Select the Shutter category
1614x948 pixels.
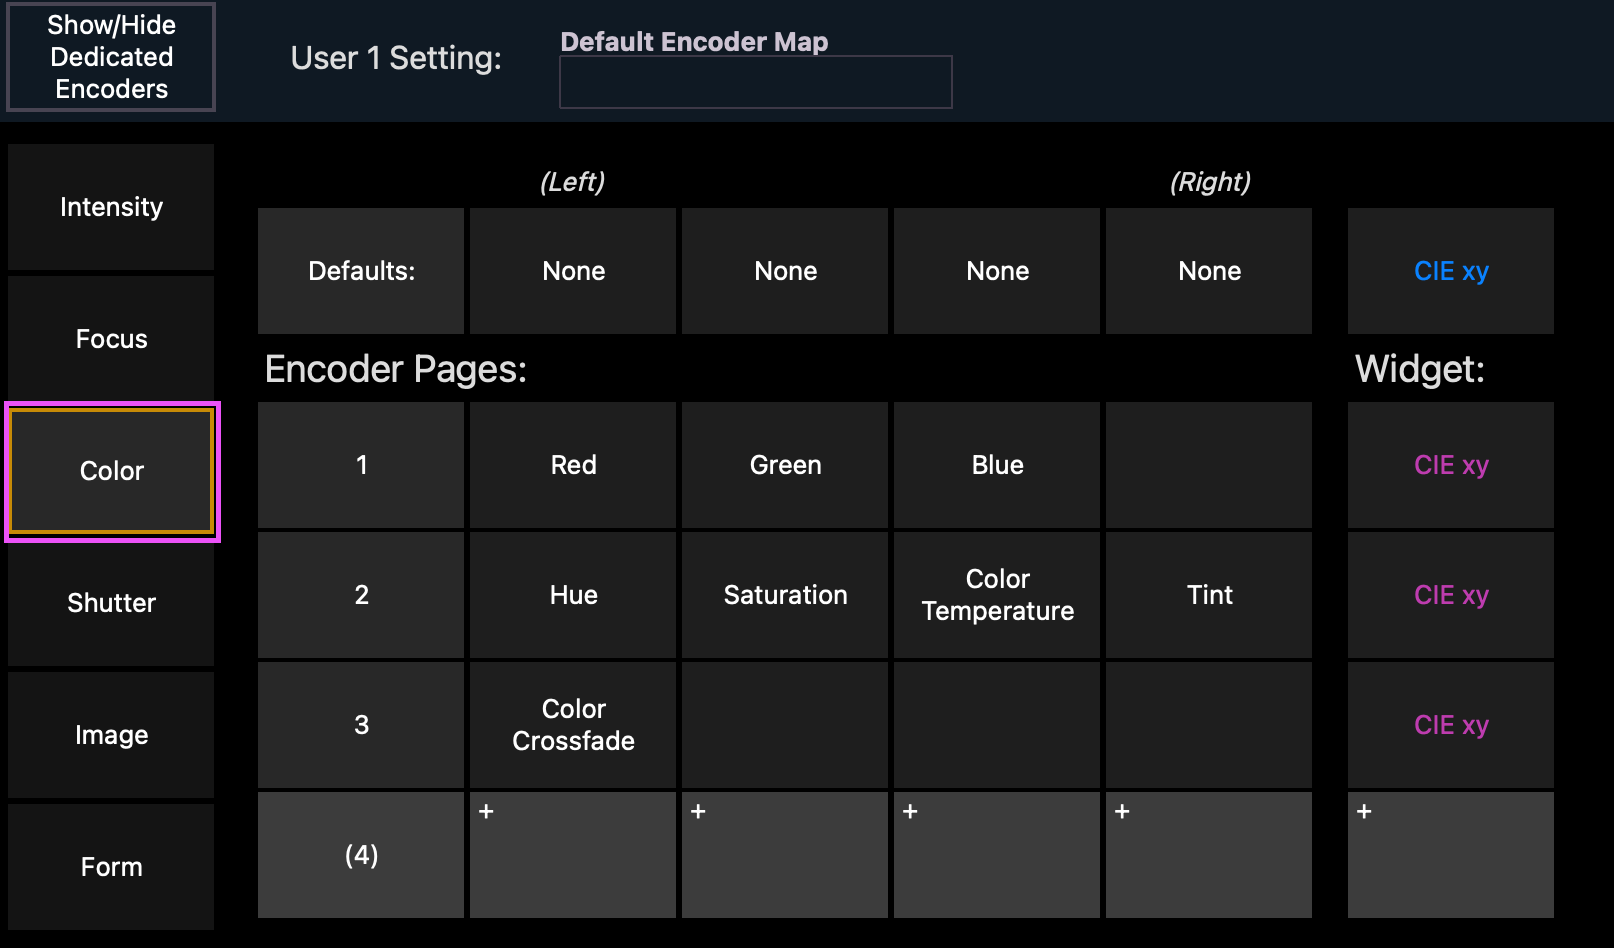coord(110,603)
